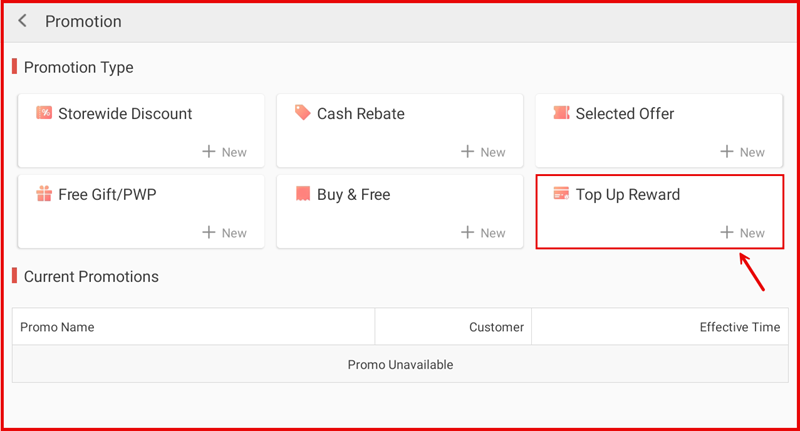Viewport: 800px width, 431px height.
Task: Click the Buy & Free receipt icon
Action: 302,194
